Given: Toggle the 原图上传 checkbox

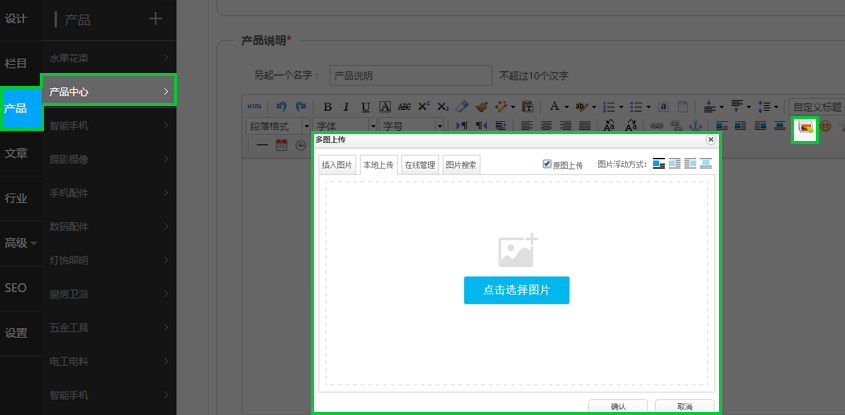Looking at the screenshot, I should (547, 164).
